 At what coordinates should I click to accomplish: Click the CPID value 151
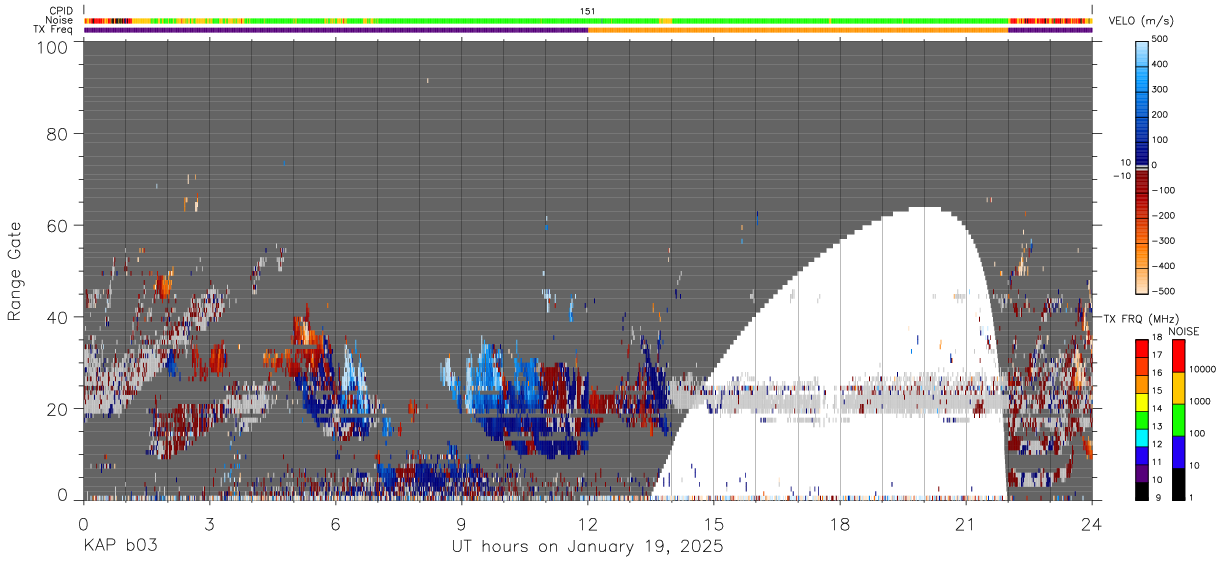click(x=588, y=11)
